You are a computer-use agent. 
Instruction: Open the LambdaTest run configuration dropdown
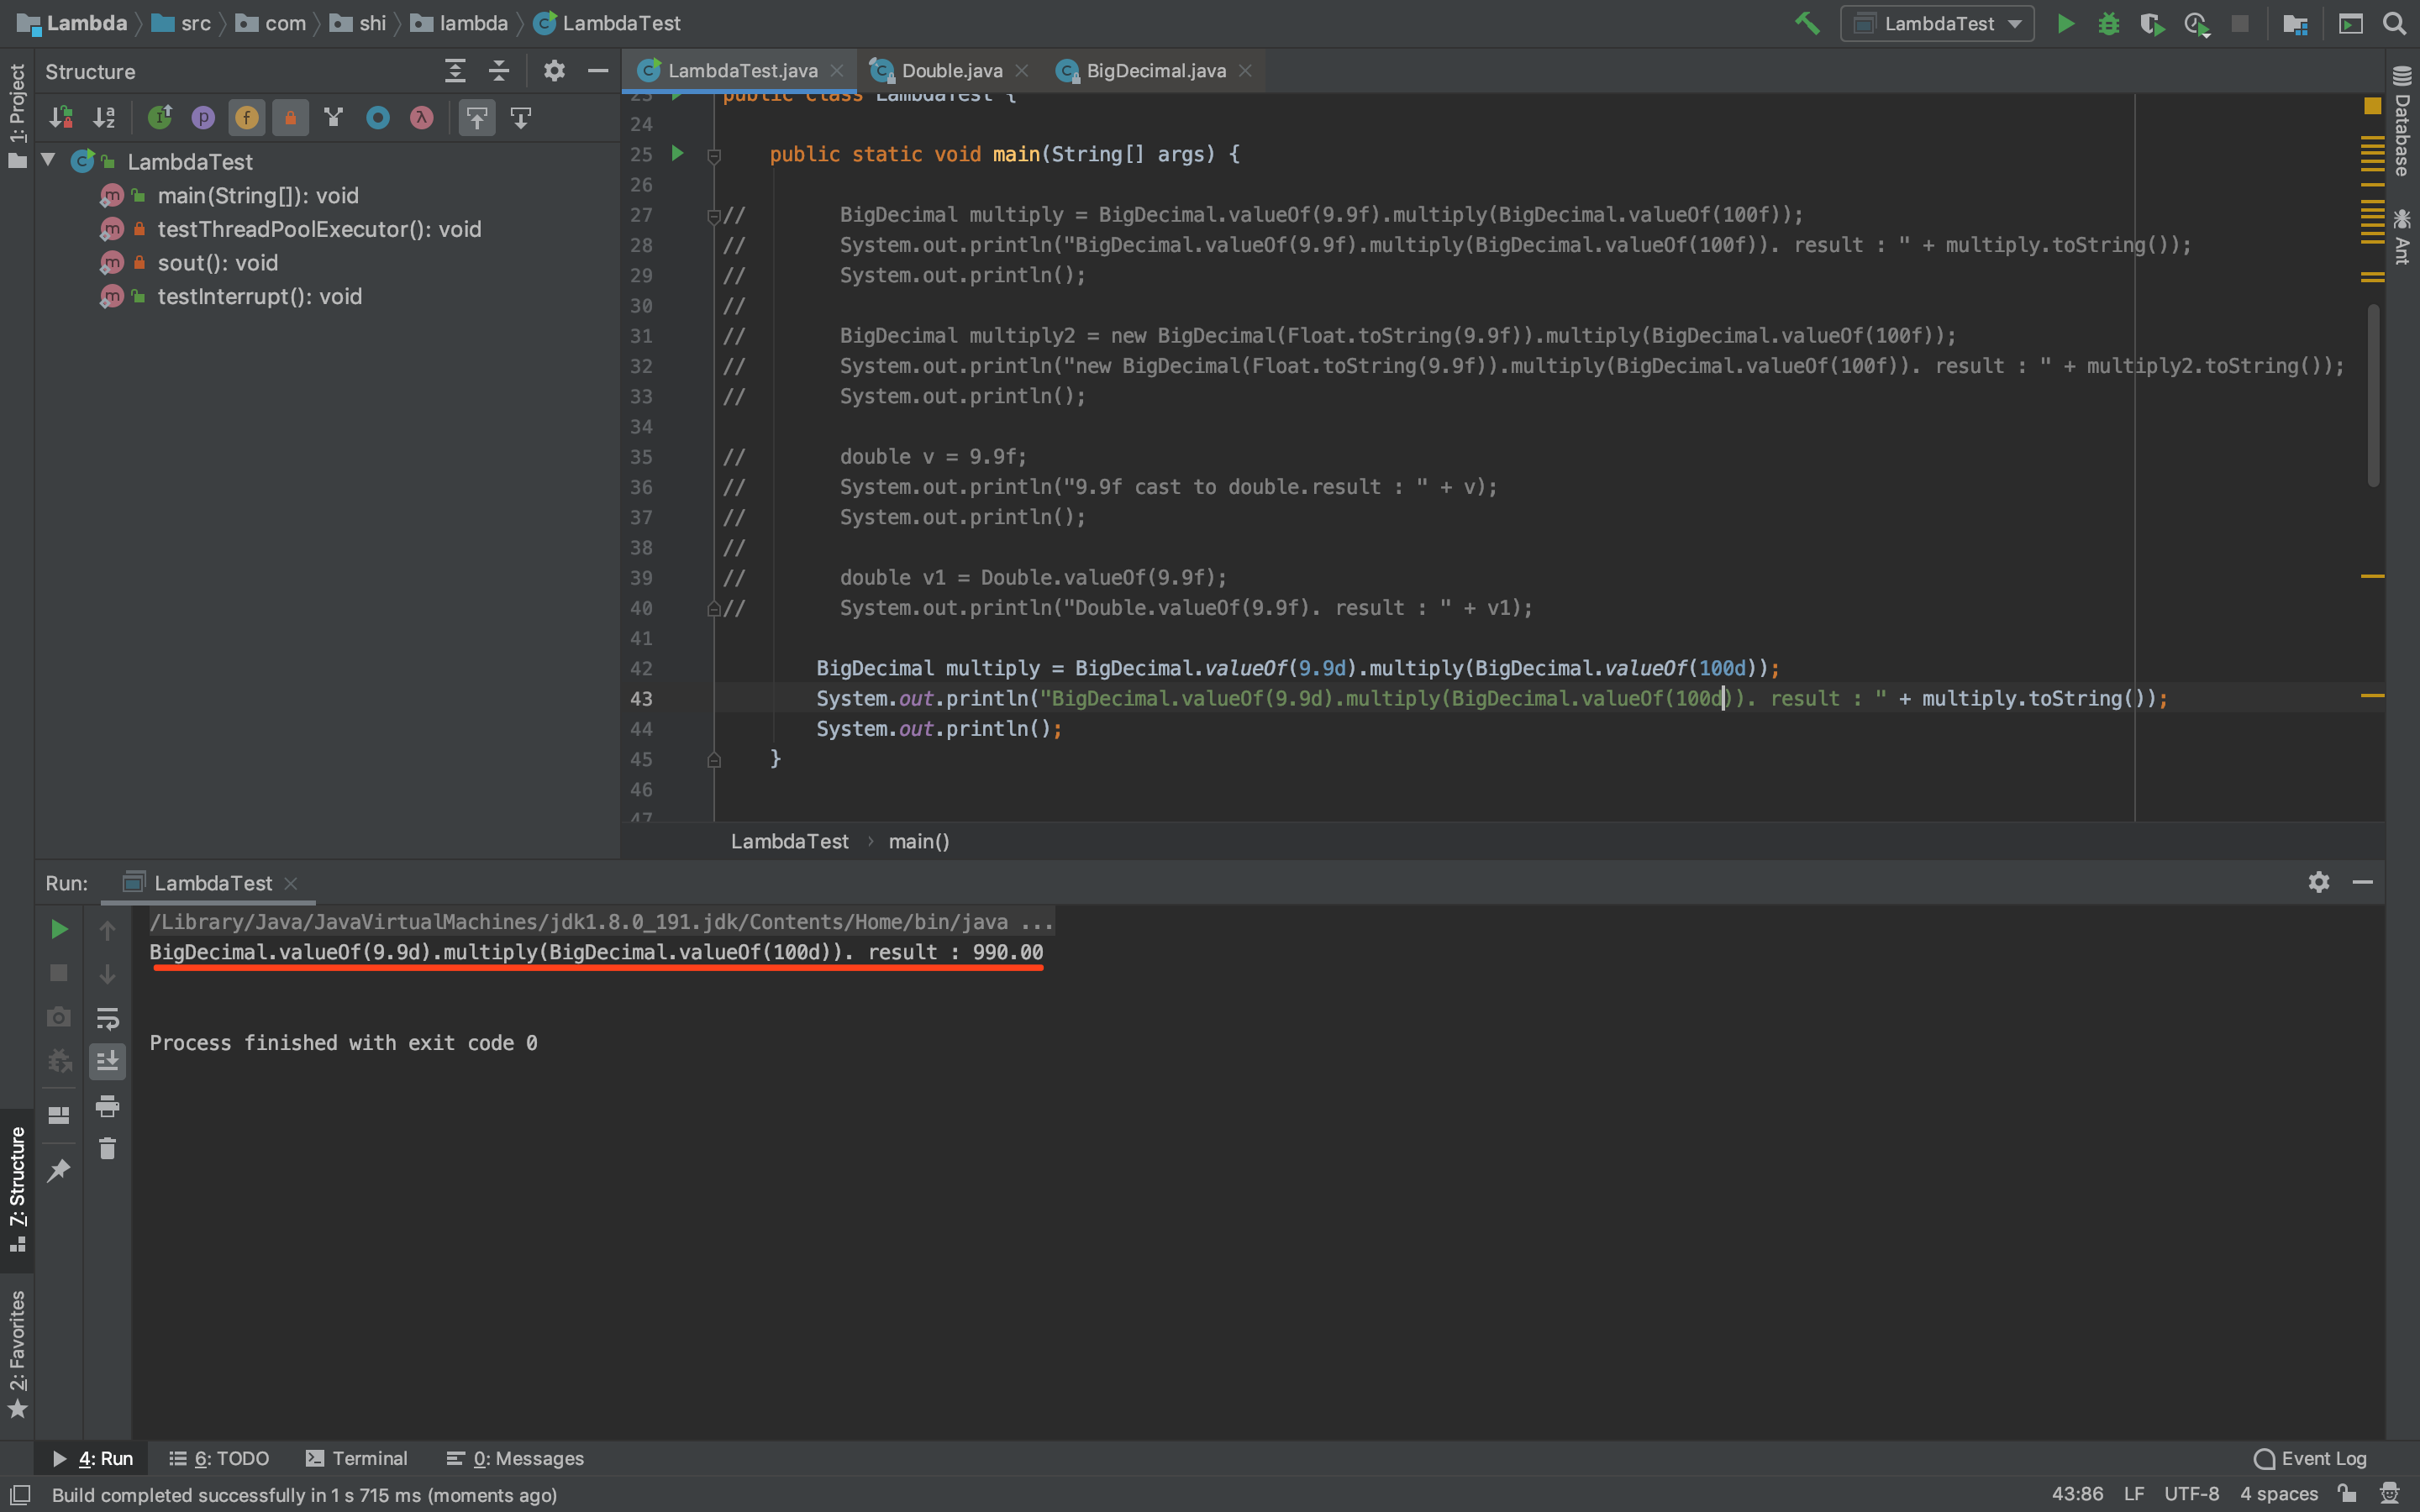click(1937, 23)
